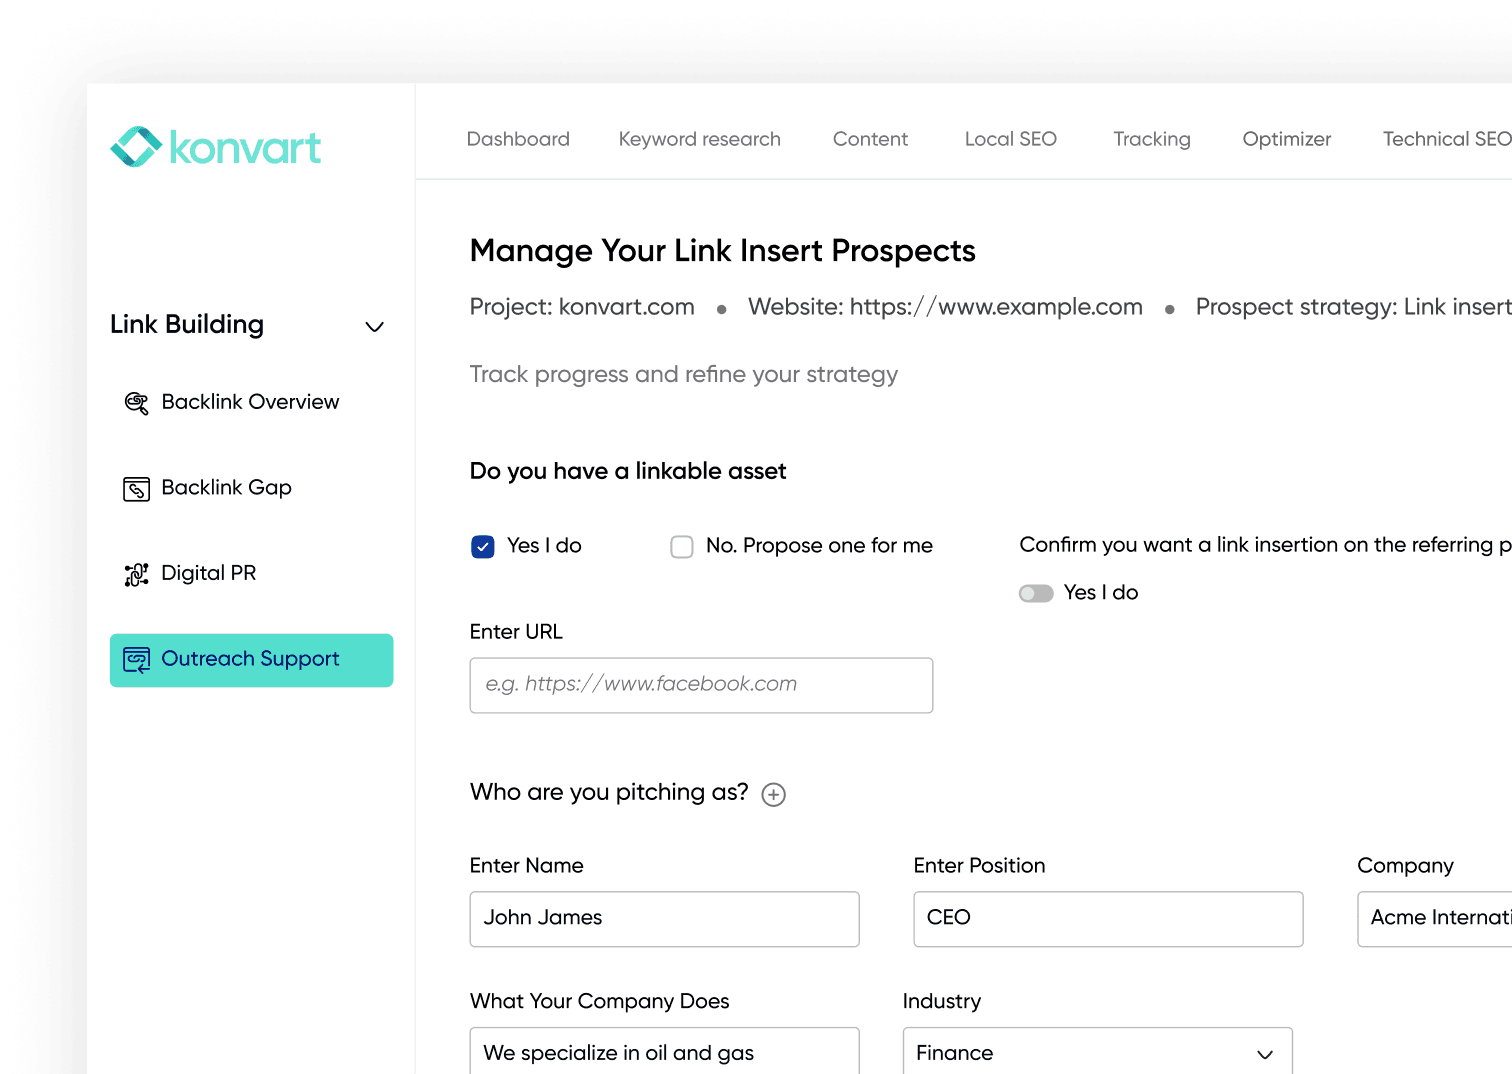Click the Enter Position field showing CEO

(x=1108, y=919)
